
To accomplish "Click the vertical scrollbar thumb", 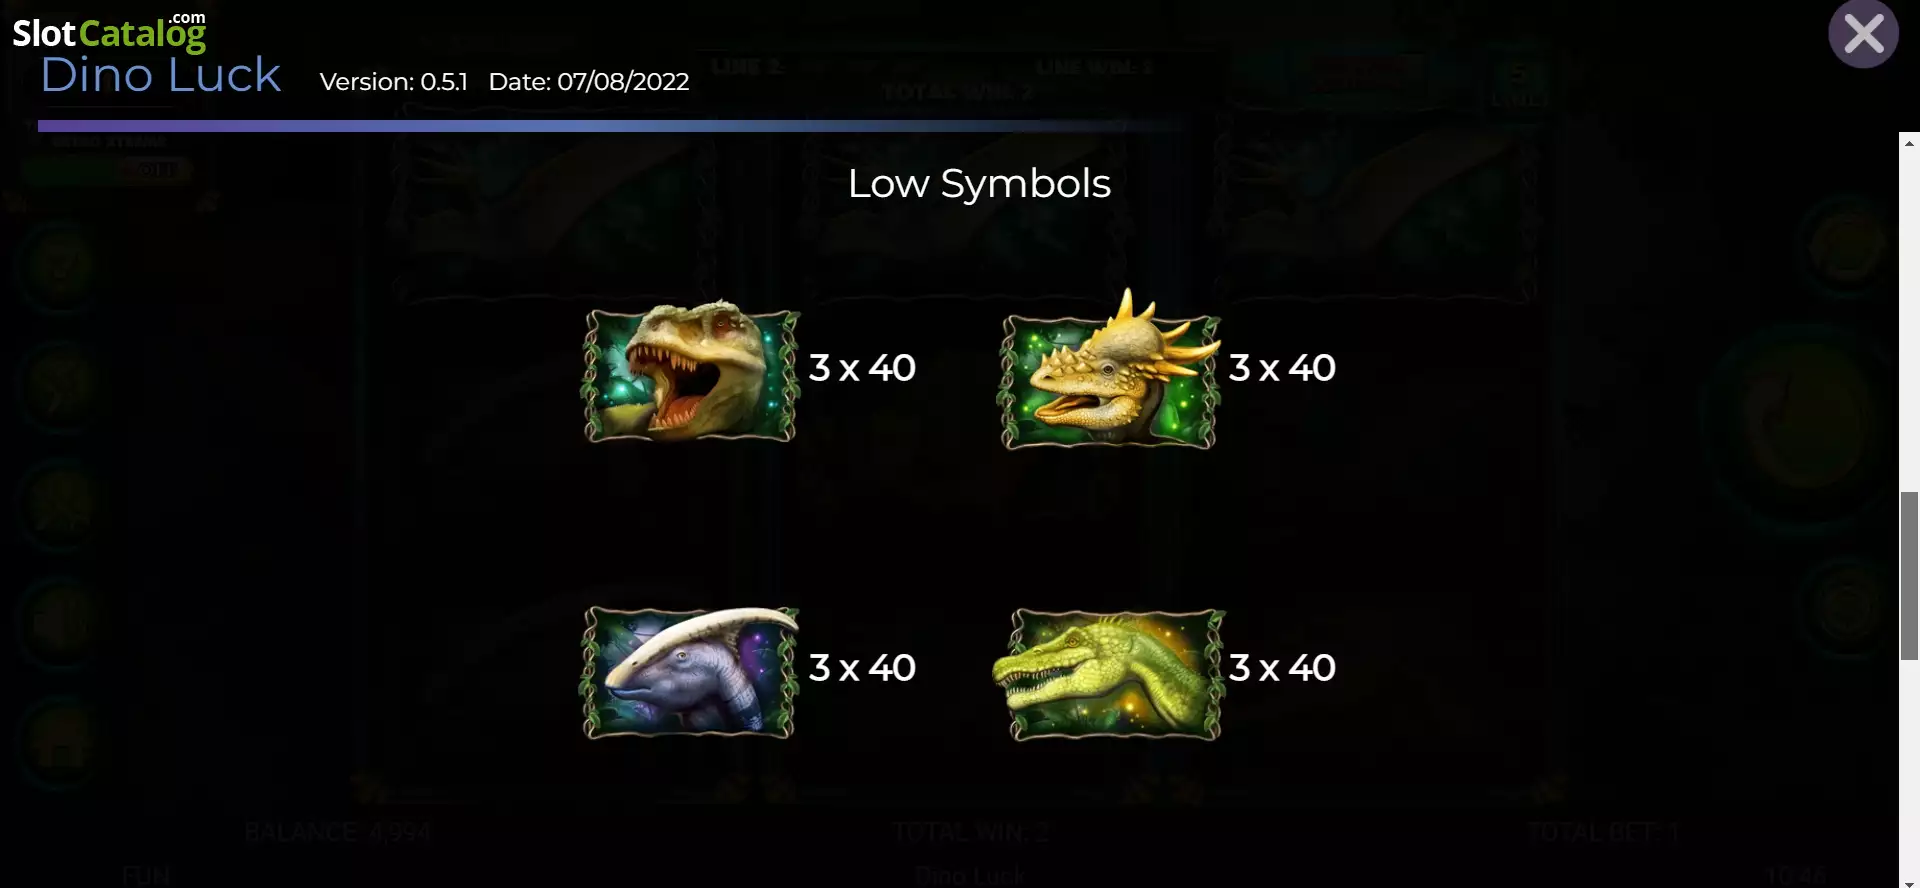I will (x=1909, y=576).
